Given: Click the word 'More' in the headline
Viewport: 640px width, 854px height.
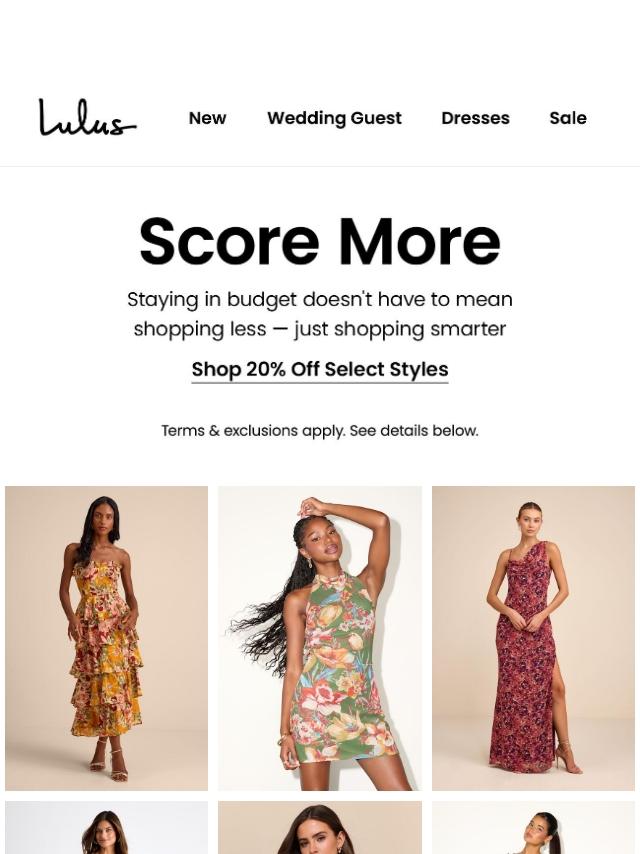Looking at the screenshot, I should tap(419, 241).
